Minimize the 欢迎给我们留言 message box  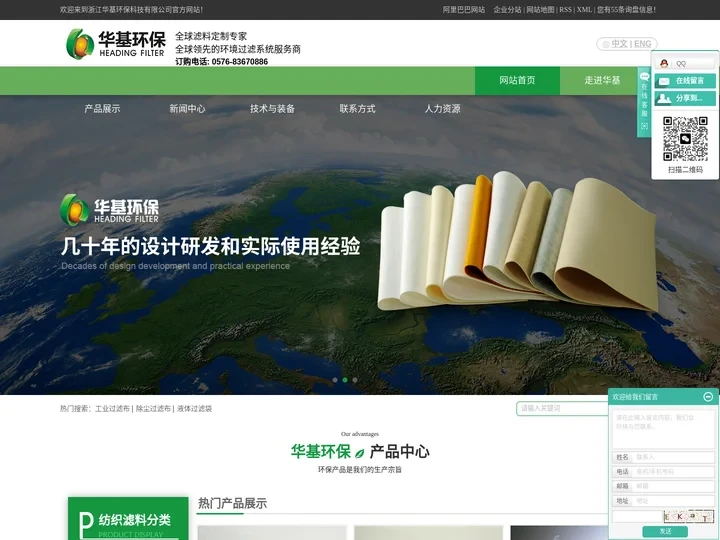(x=708, y=396)
